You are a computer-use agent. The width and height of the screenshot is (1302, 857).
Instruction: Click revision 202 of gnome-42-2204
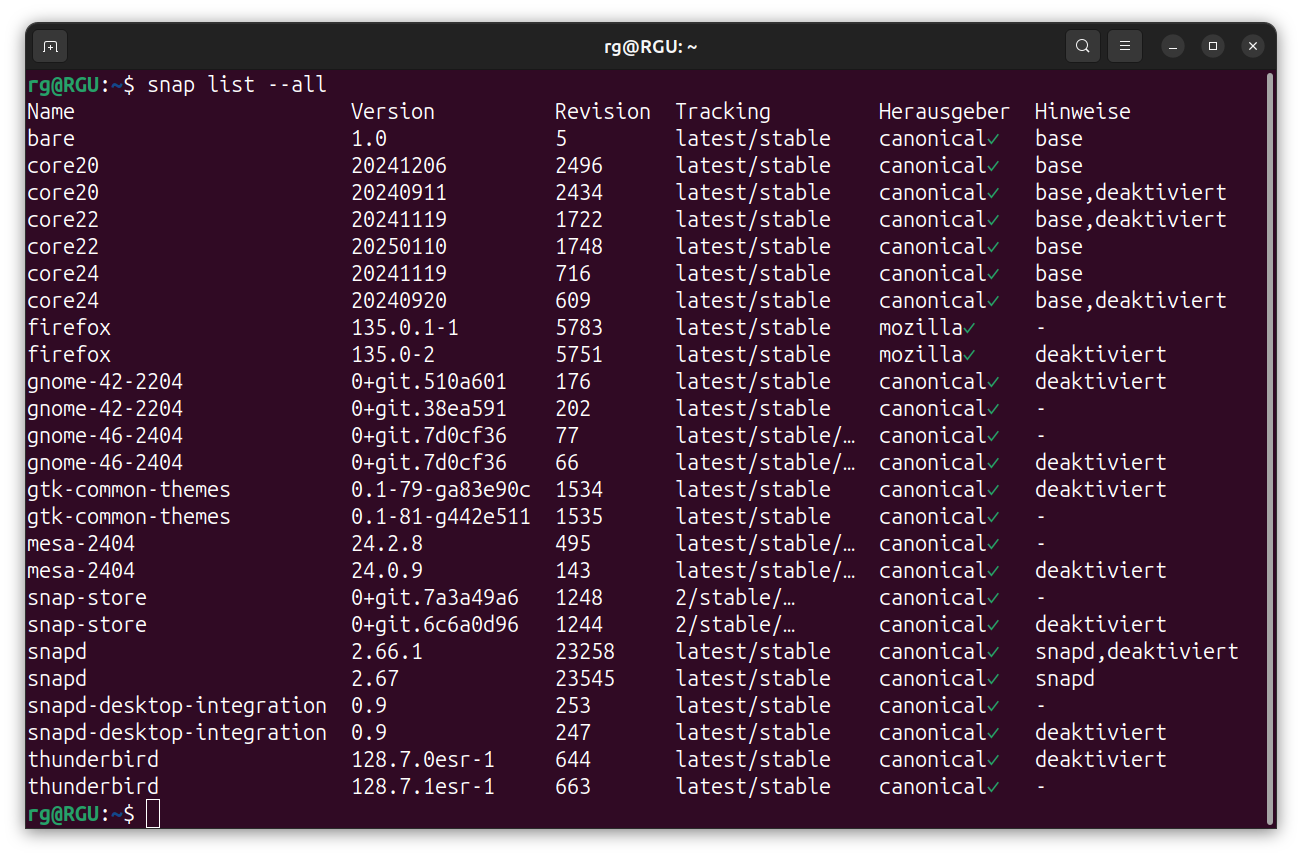(x=573, y=409)
